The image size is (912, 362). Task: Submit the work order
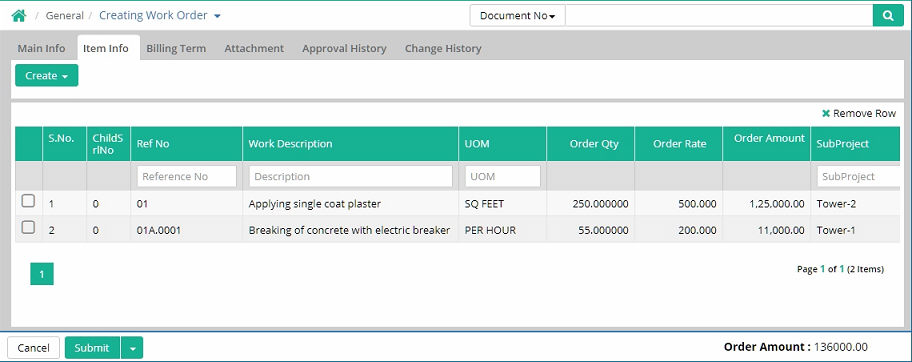[x=92, y=348]
